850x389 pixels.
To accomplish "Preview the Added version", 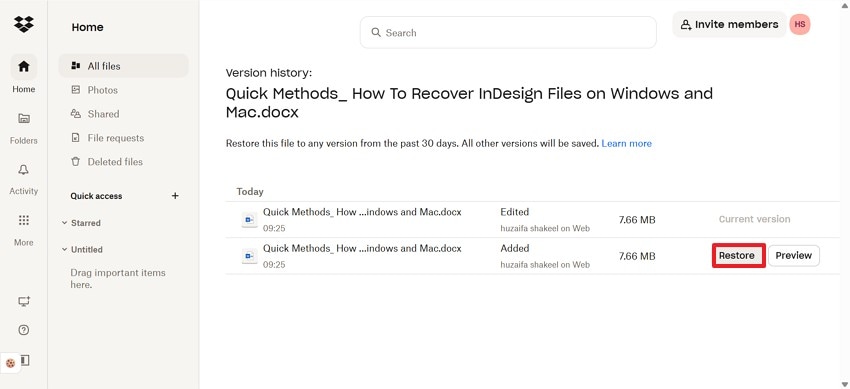I will 794,256.
